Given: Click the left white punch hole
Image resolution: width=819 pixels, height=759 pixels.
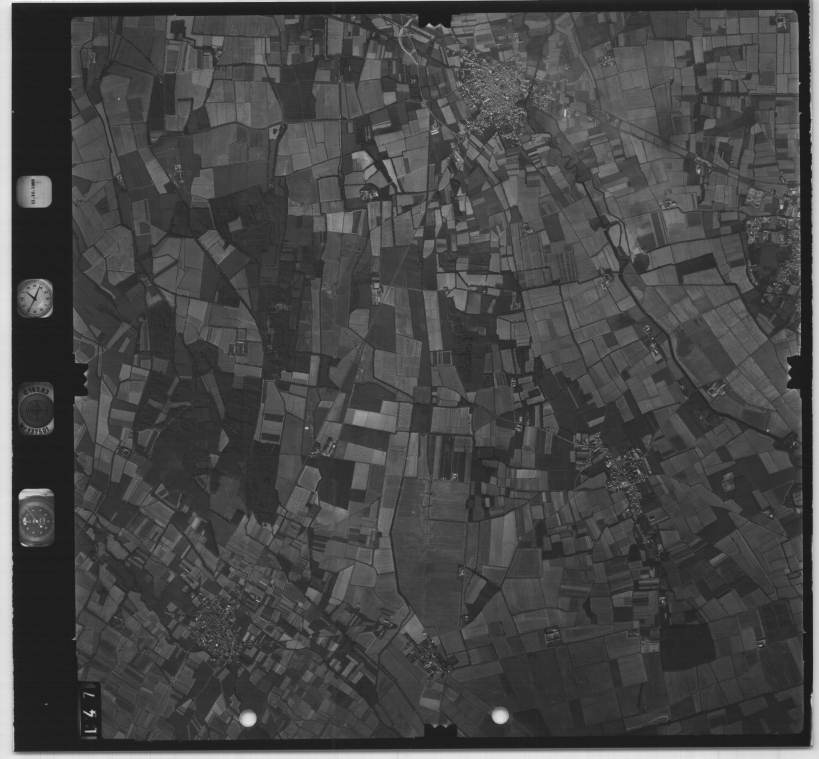Looking at the screenshot, I should tap(248, 717).
